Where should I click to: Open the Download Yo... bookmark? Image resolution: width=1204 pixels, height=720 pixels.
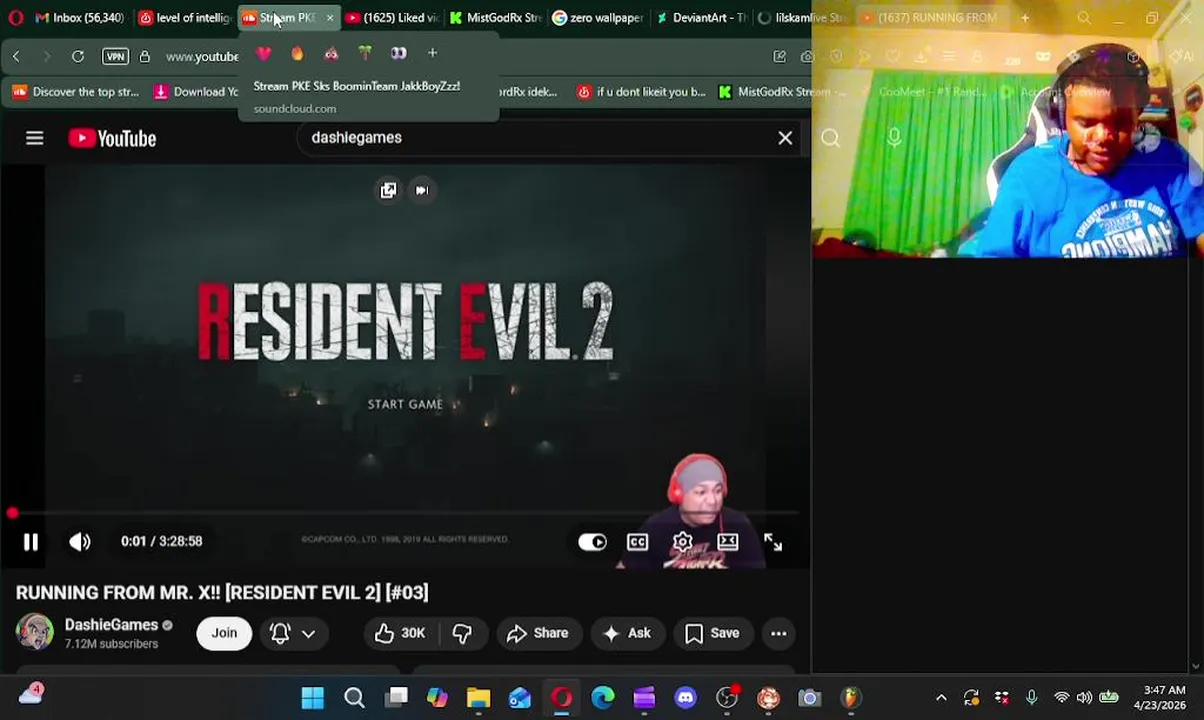point(196,92)
